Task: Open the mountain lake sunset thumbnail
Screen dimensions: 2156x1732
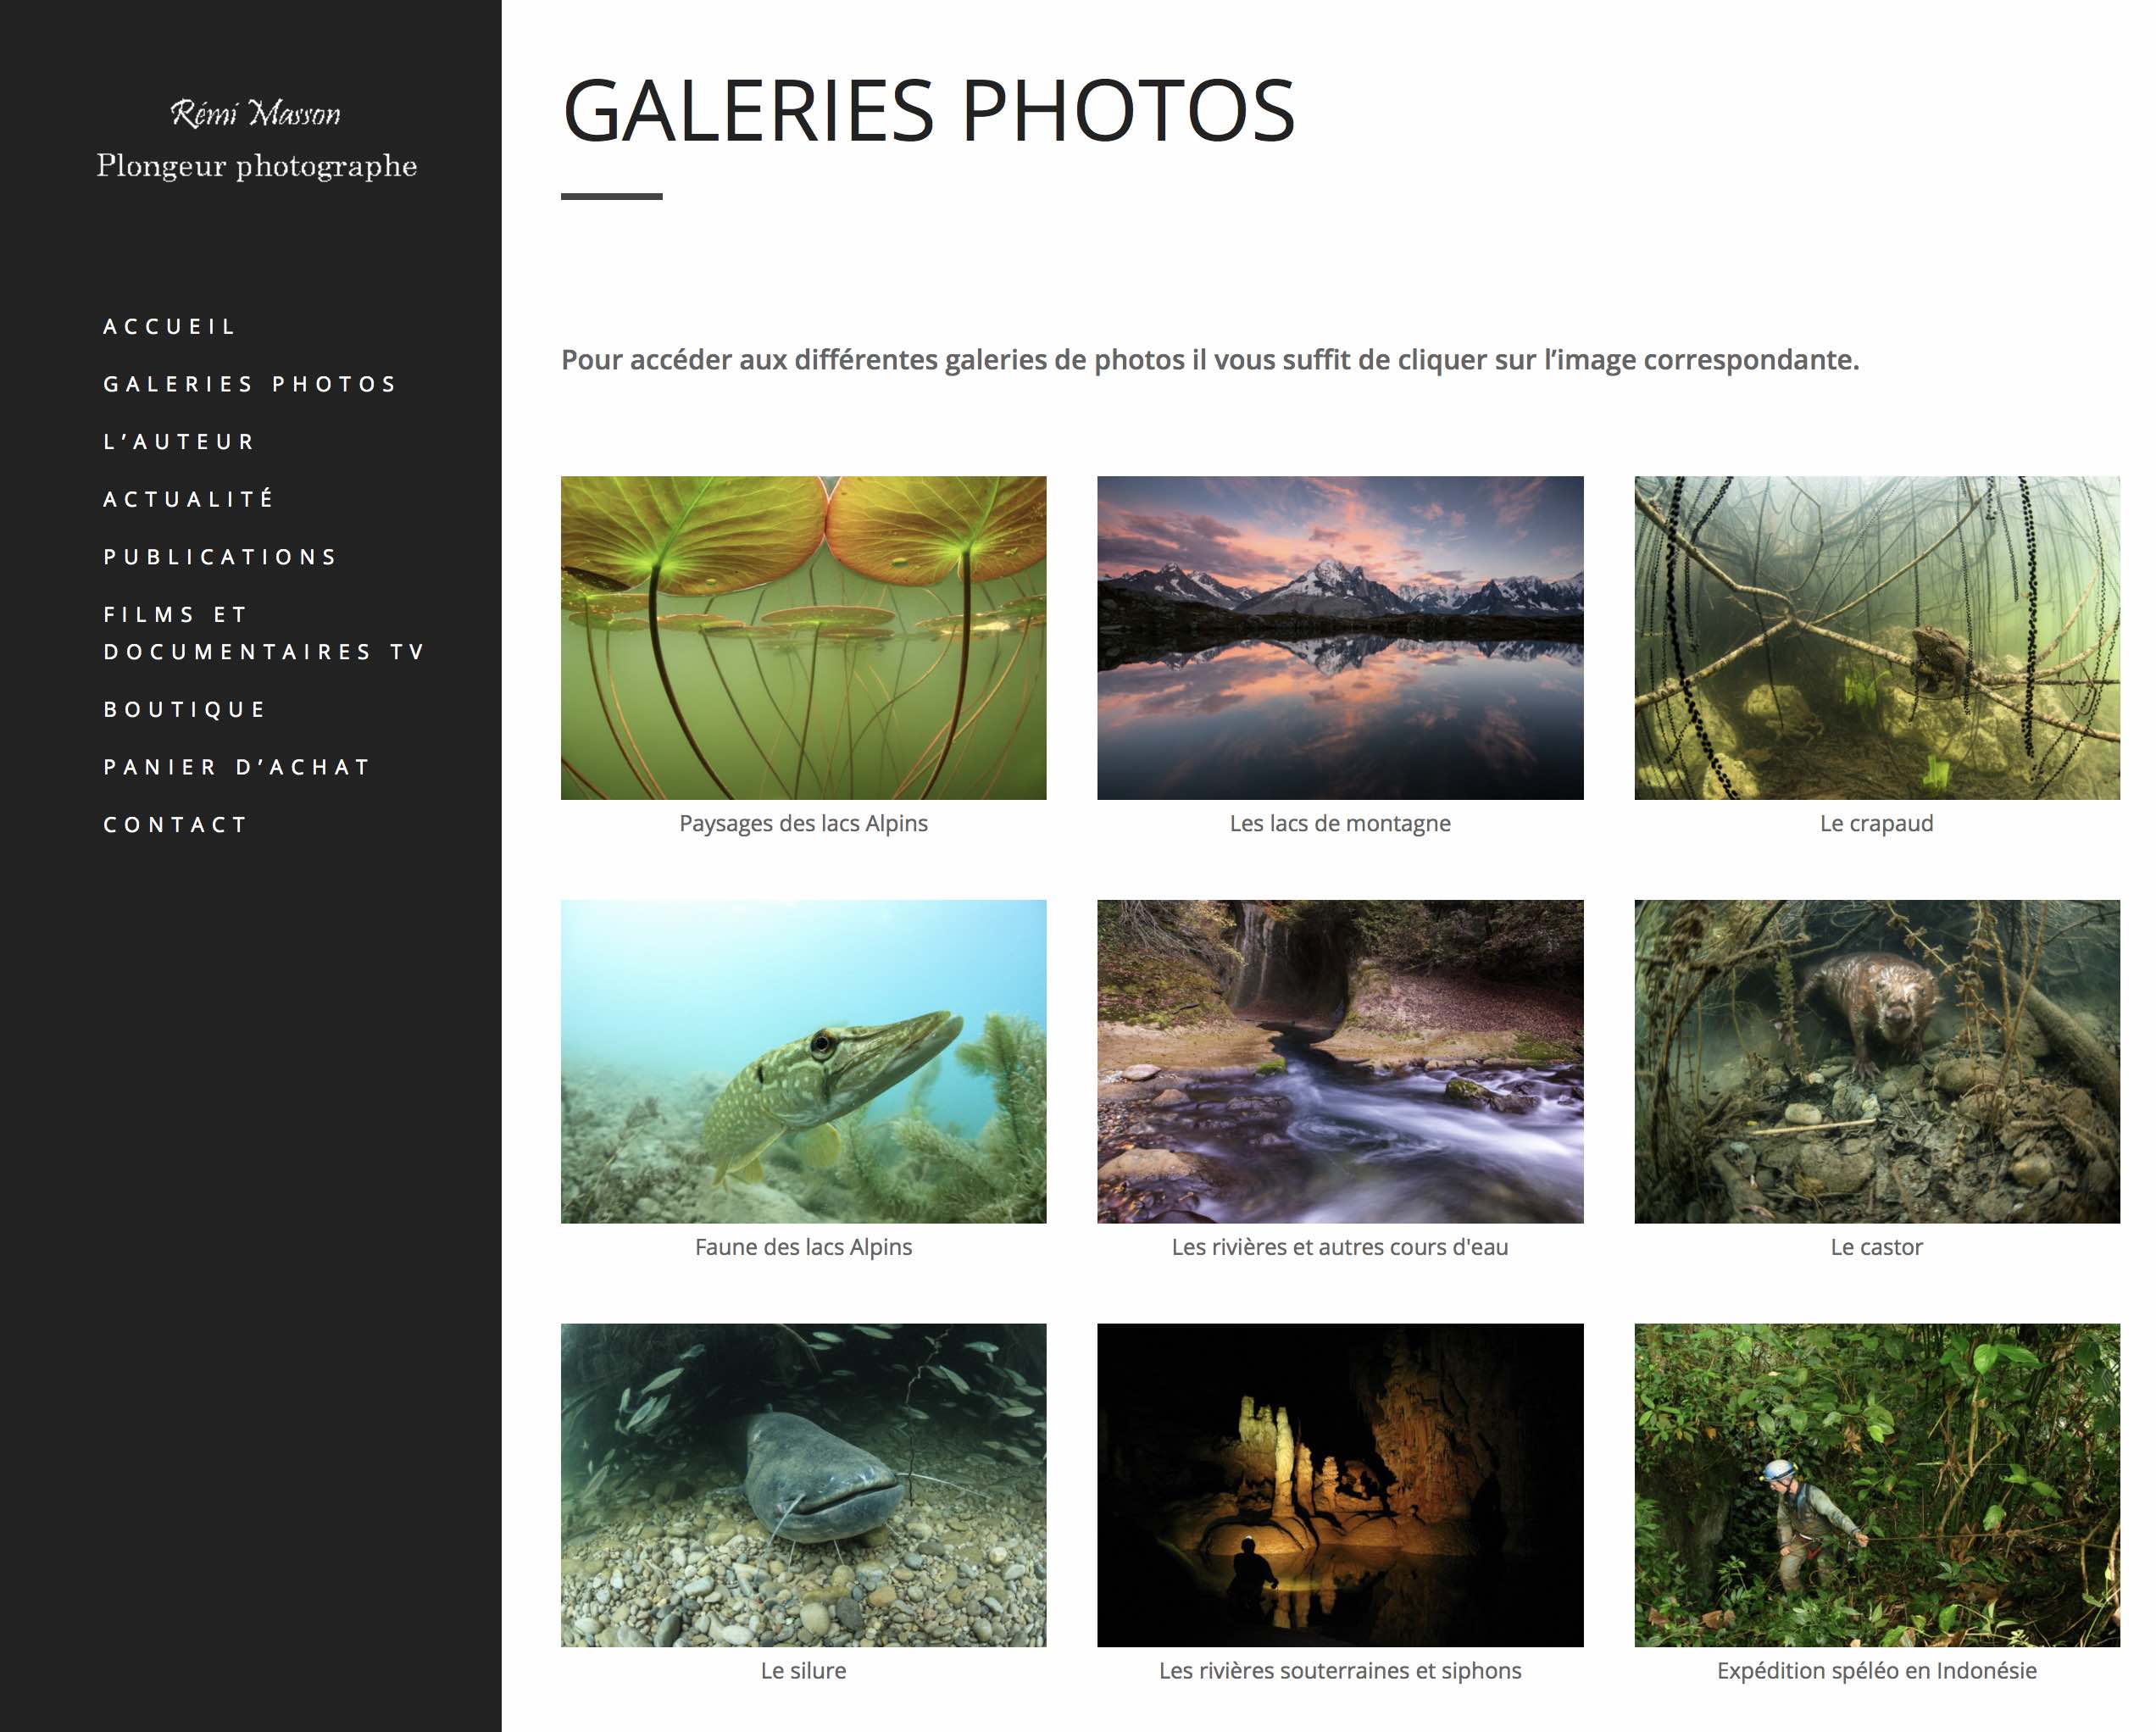Action: click(x=1340, y=638)
